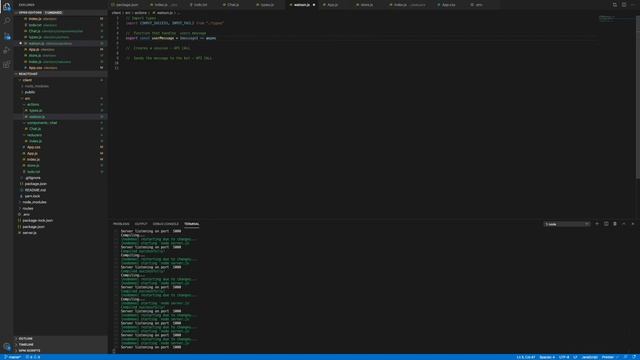Click the UTF-8 encoding in the status bar
Screen dimensions: 640x360
(564, 357)
